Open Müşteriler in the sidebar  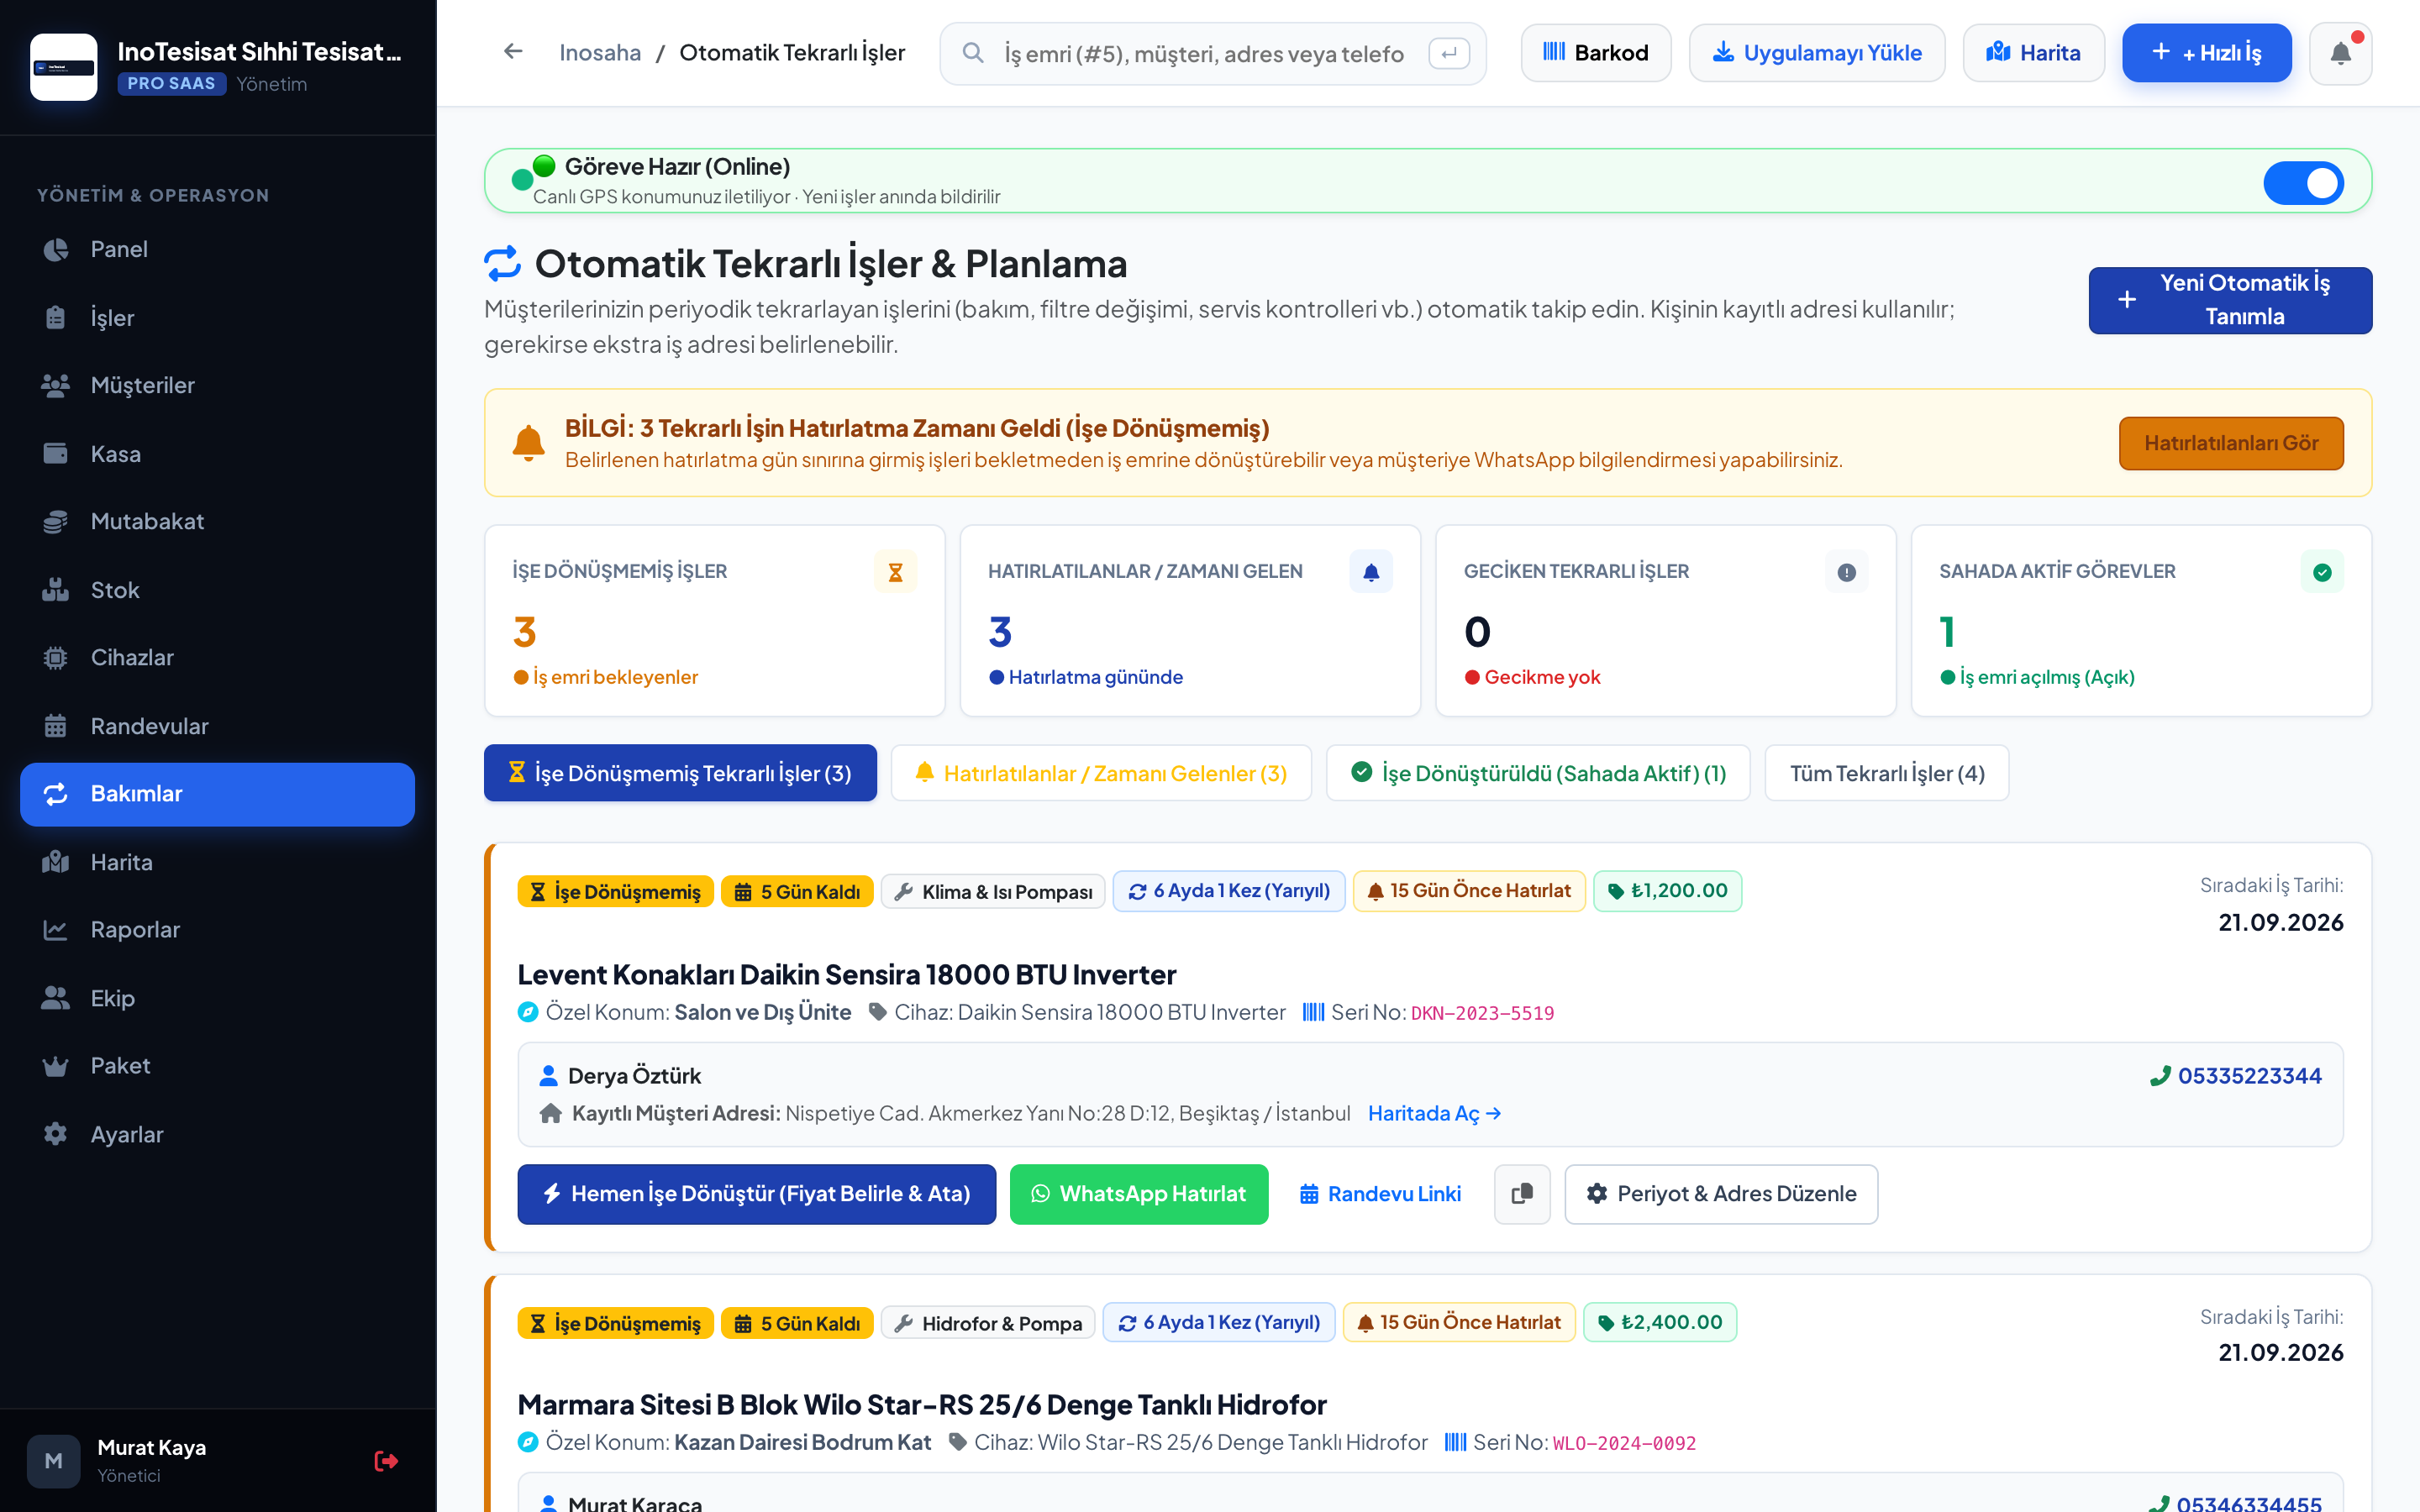(x=217, y=385)
